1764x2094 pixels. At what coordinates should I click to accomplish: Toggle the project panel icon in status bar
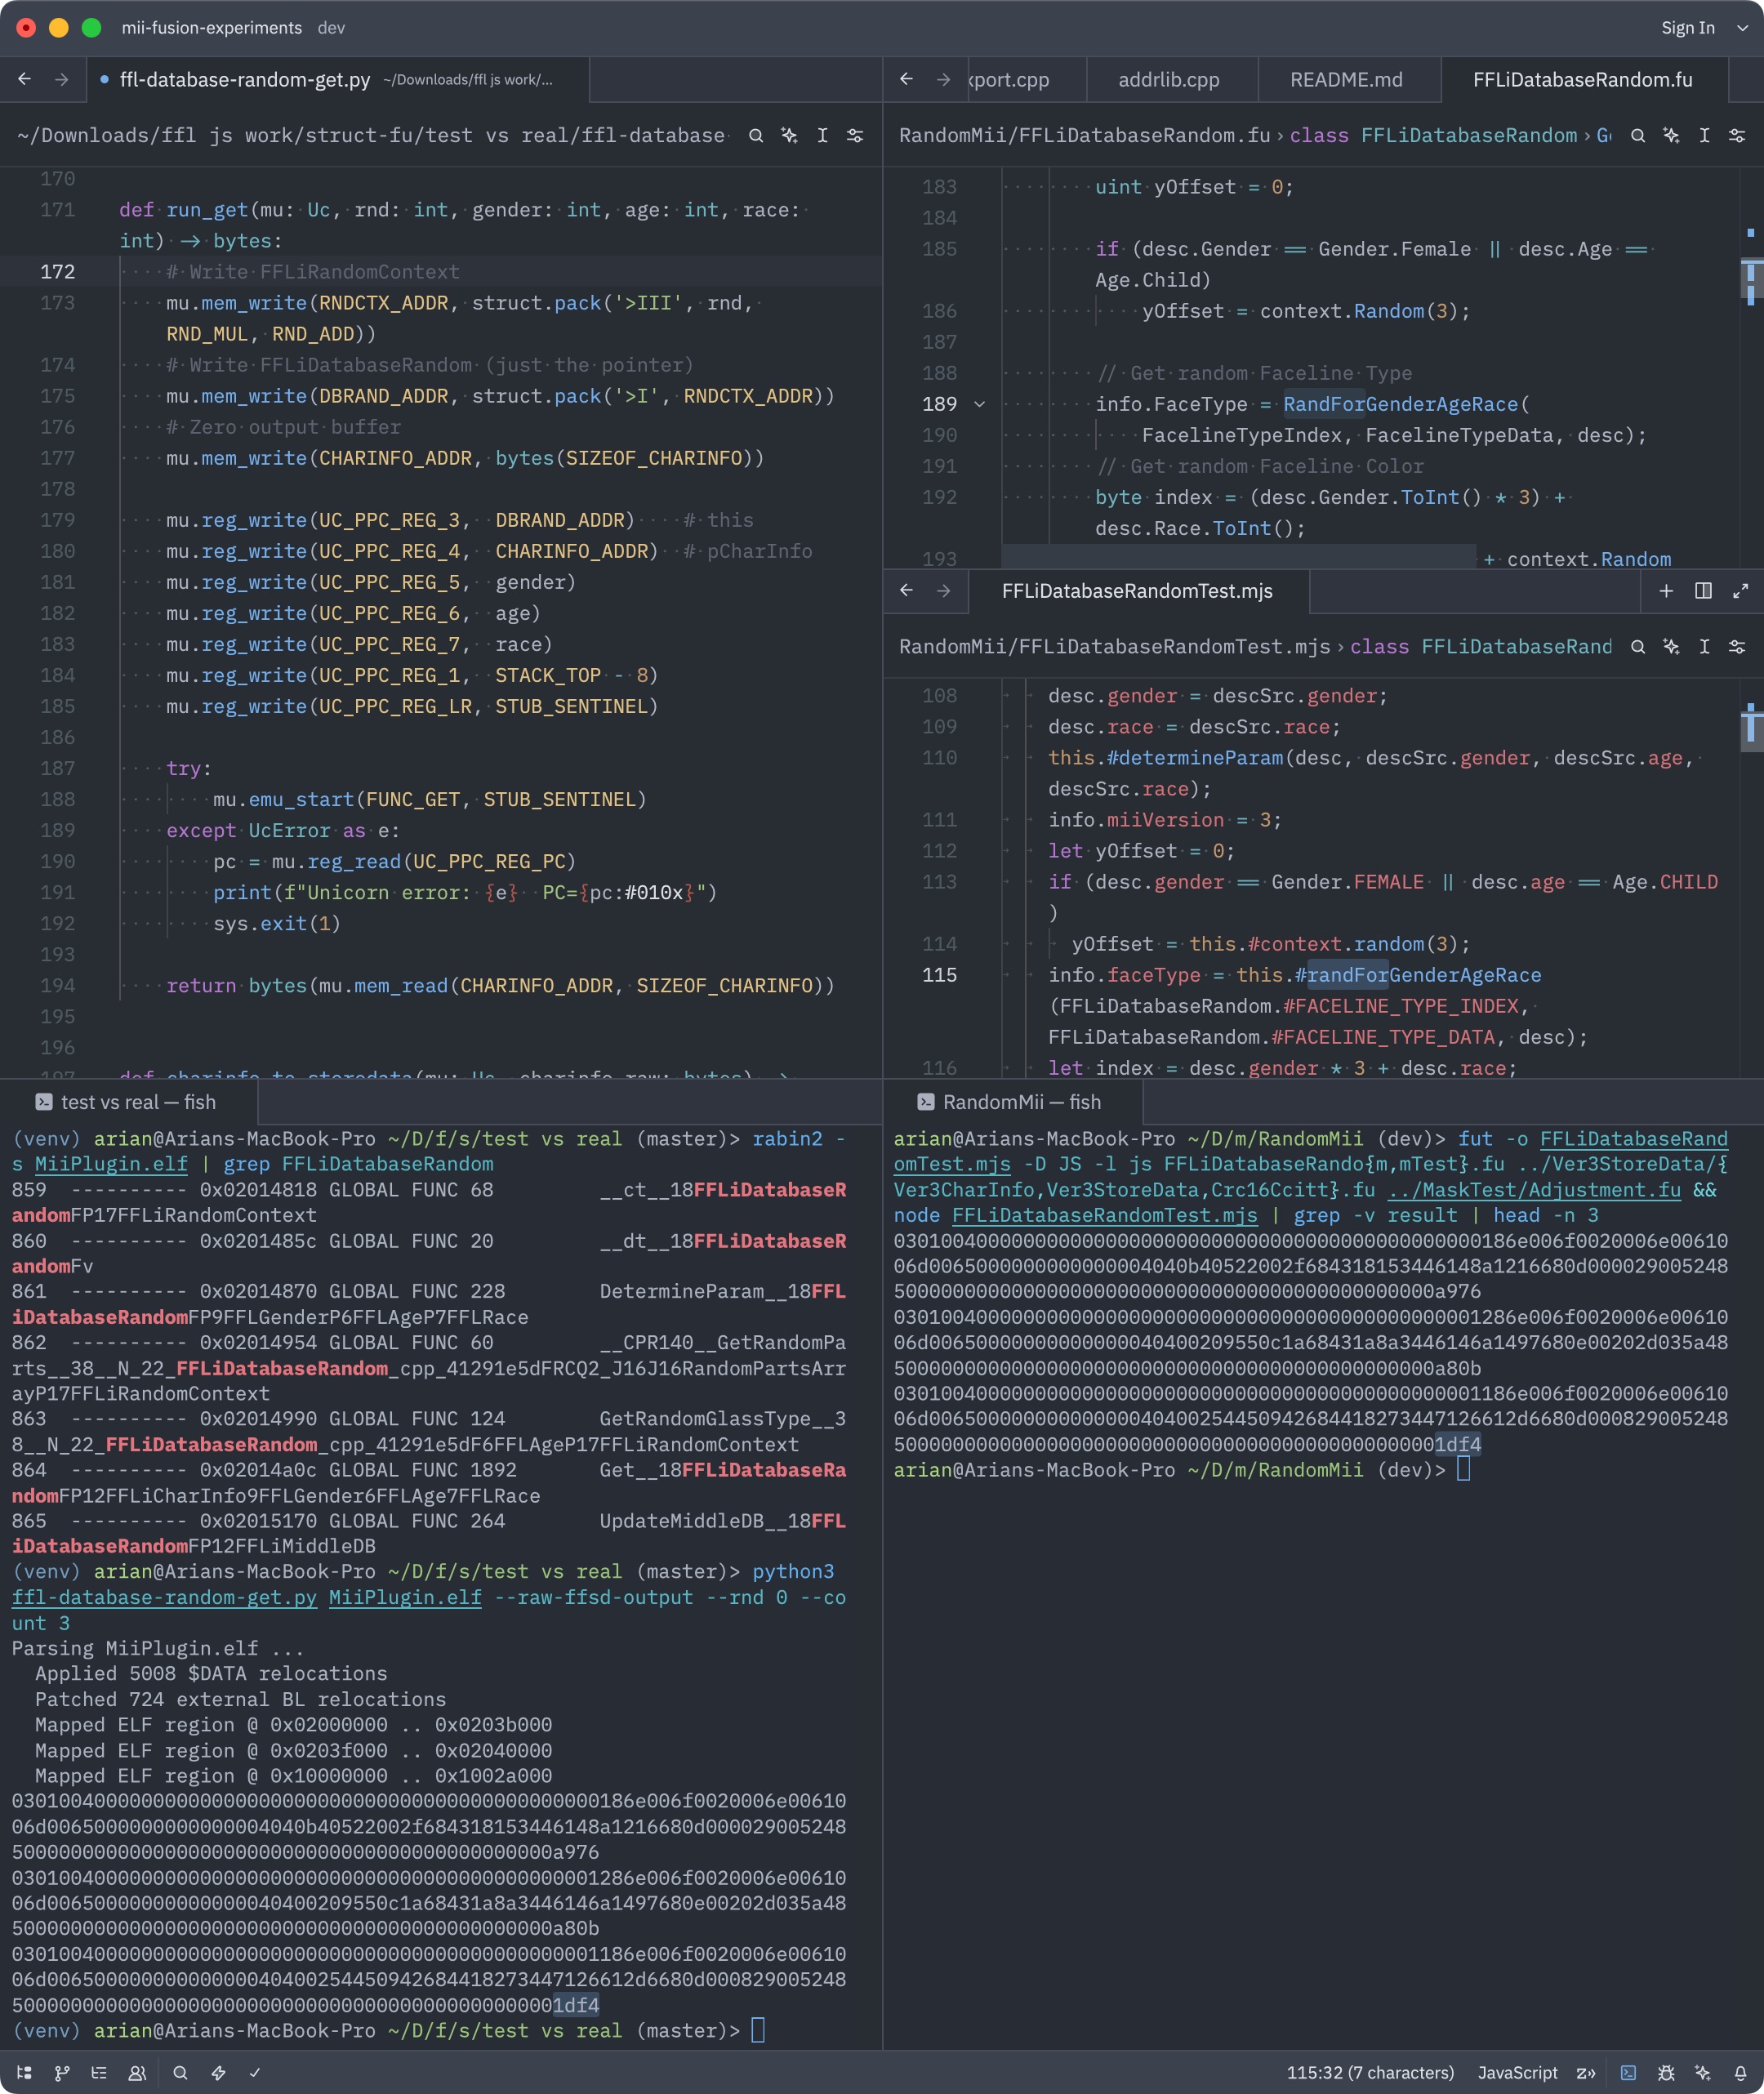[24, 2073]
